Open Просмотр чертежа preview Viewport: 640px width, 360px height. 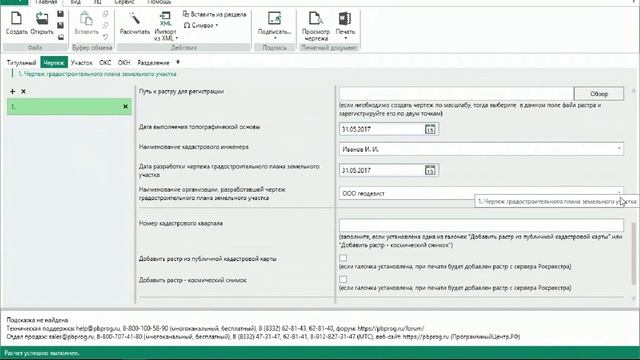[x=316, y=26]
